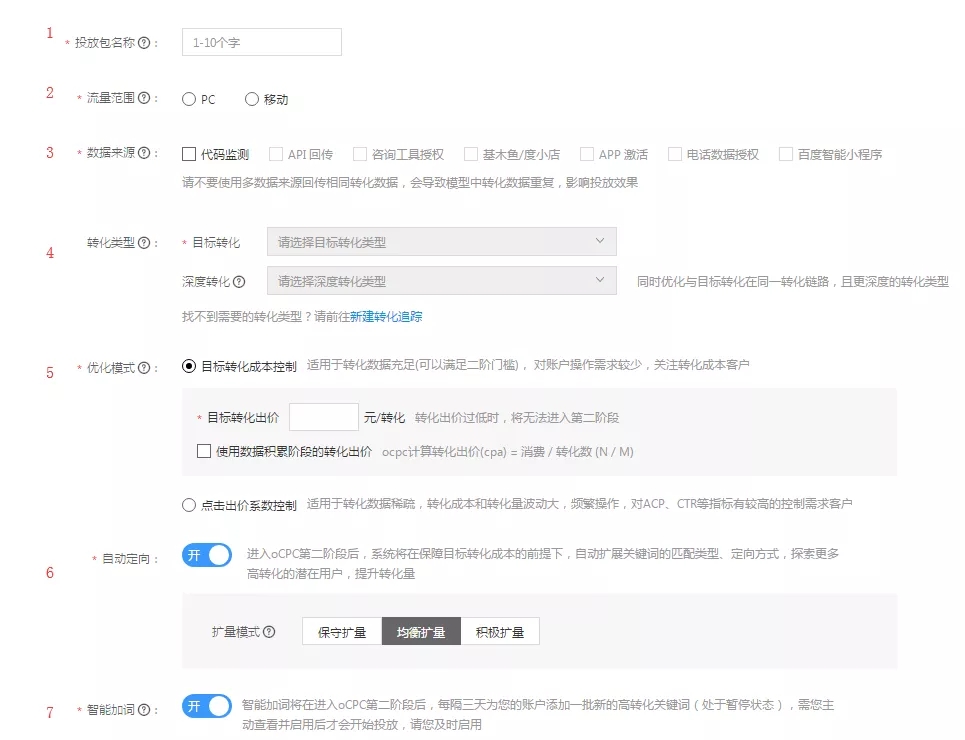Select the PC traffic radio button
Screen dimensions: 965x740
(x=189, y=99)
